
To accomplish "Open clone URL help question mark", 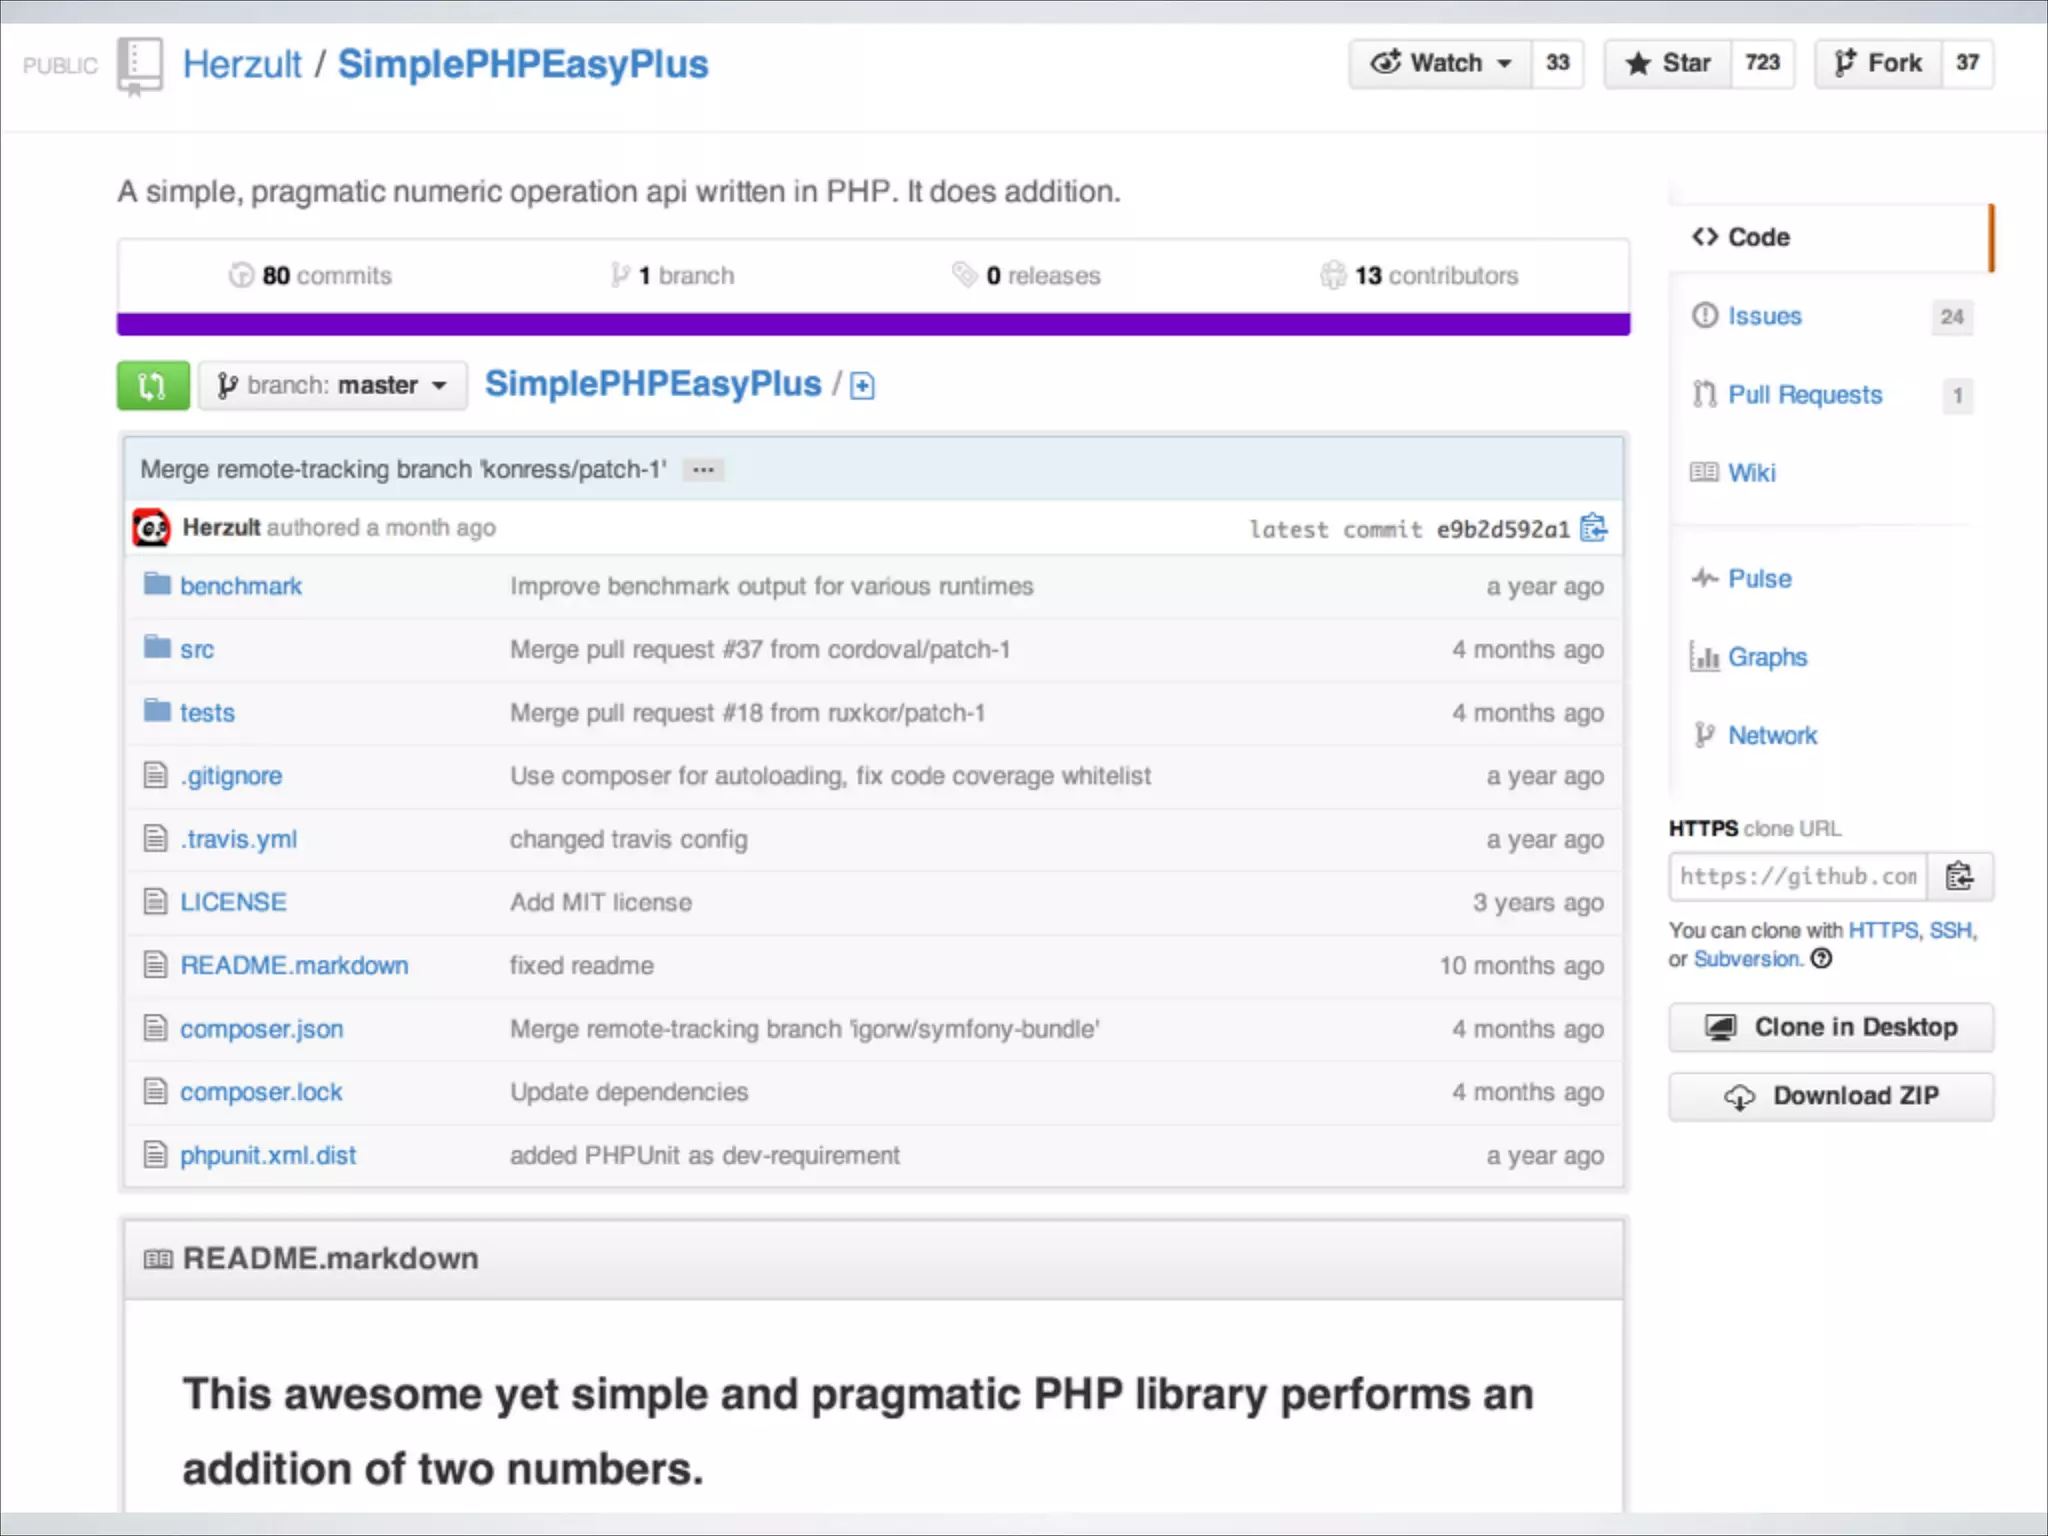I will click(x=1822, y=959).
